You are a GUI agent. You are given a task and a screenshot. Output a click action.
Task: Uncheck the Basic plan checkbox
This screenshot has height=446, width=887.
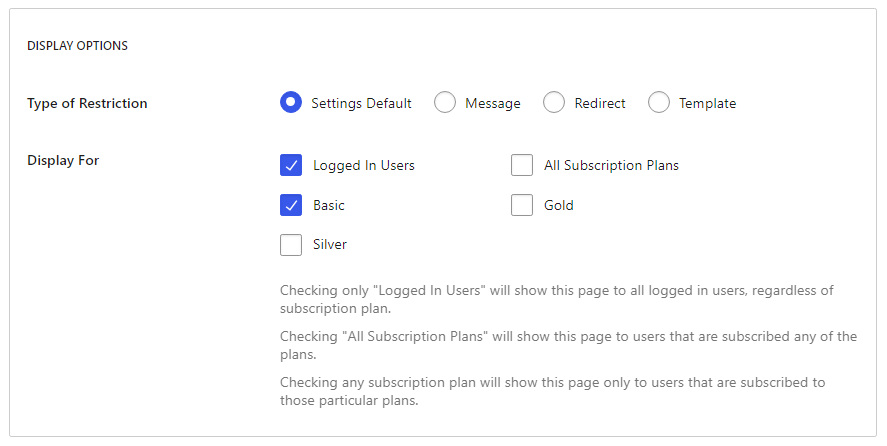291,205
